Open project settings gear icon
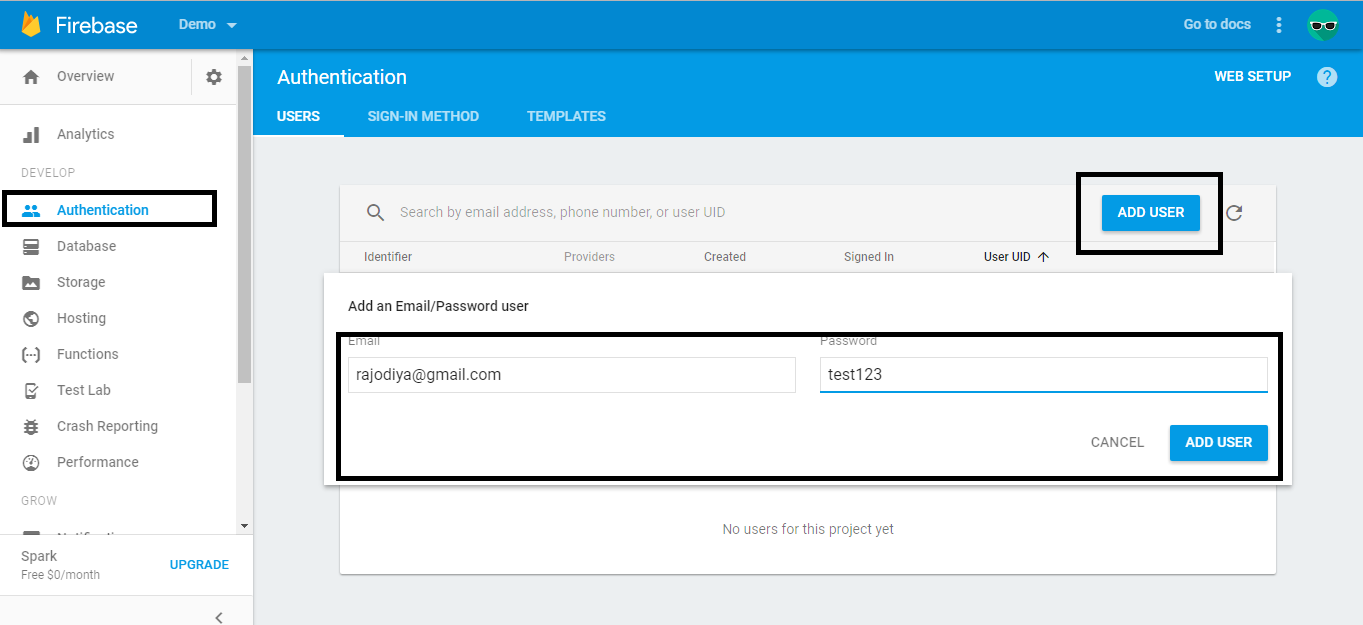Screen dimensions: 1363x625 (x=214, y=77)
